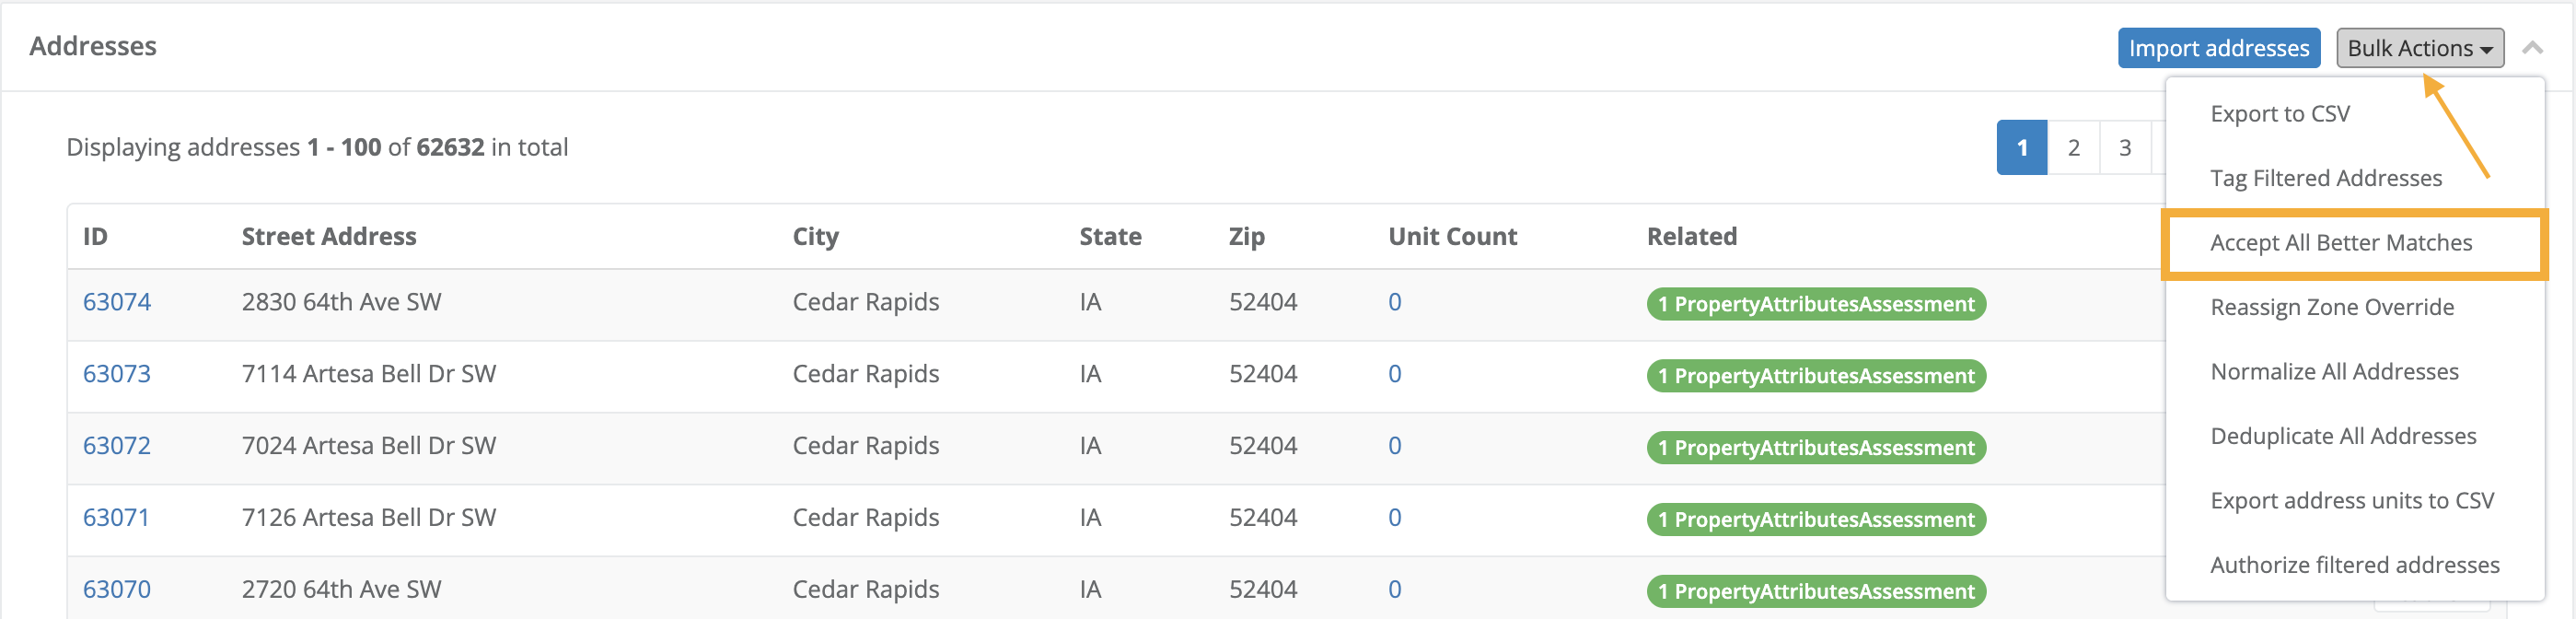Viewport: 2576px width, 619px height.
Task: Collapse the Addresses panel chevron
Action: coord(2532,48)
